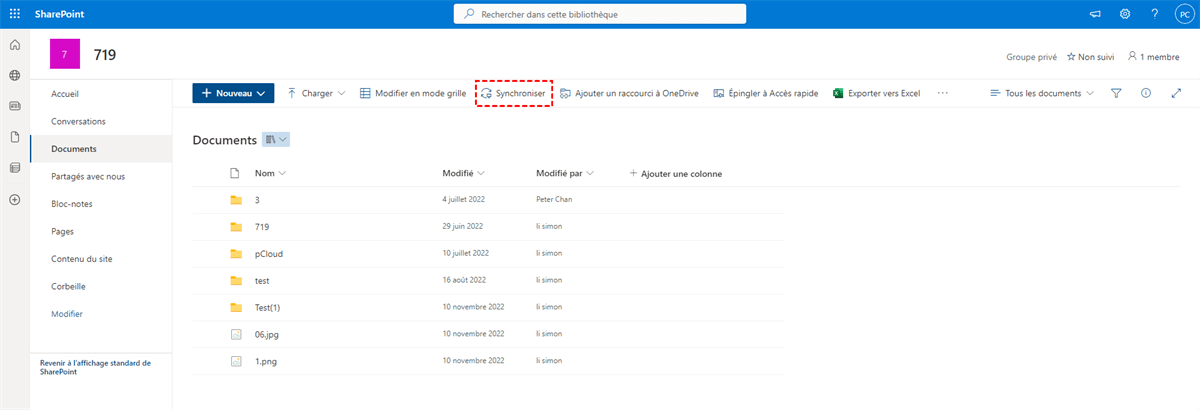Open the folder named 719
Image resolution: width=1200 pixels, height=410 pixels.
click(262, 227)
